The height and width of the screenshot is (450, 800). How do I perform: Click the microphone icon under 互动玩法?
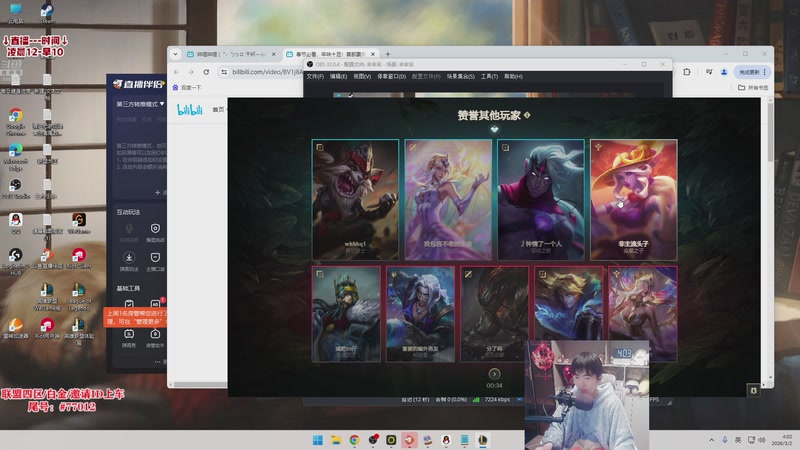pyautogui.click(x=129, y=228)
